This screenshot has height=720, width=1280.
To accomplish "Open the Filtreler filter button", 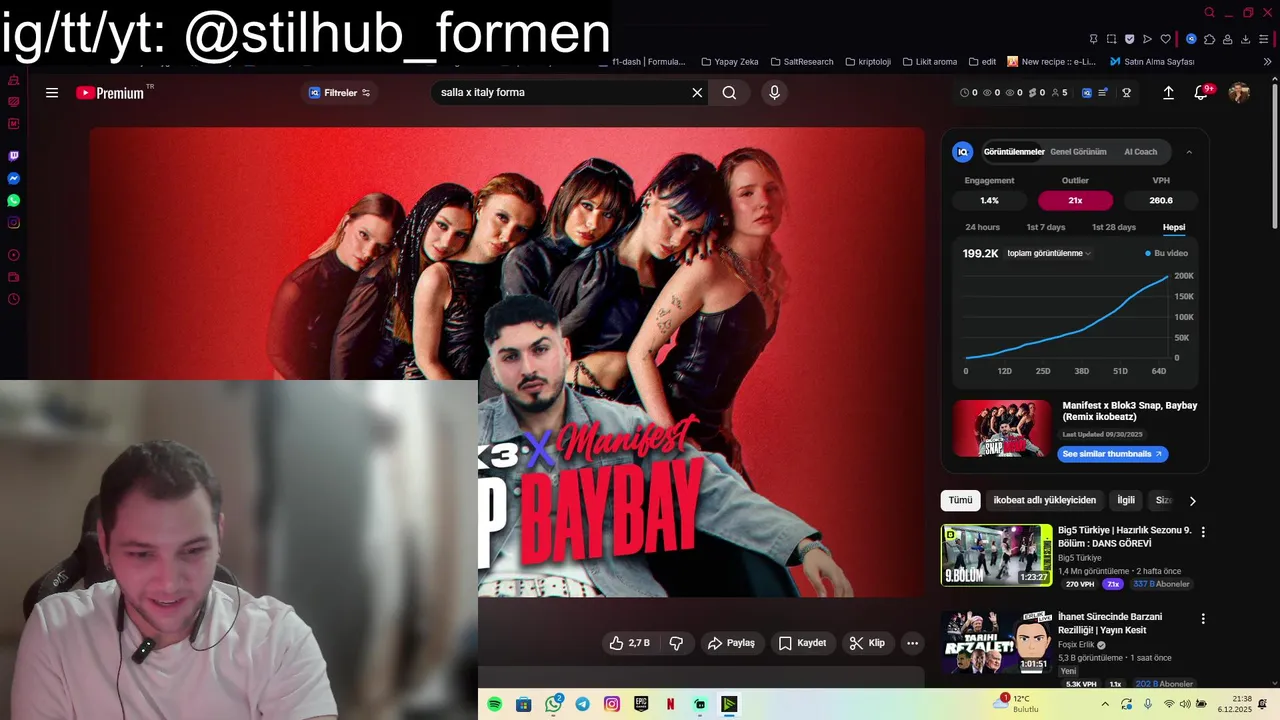I will (339, 93).
